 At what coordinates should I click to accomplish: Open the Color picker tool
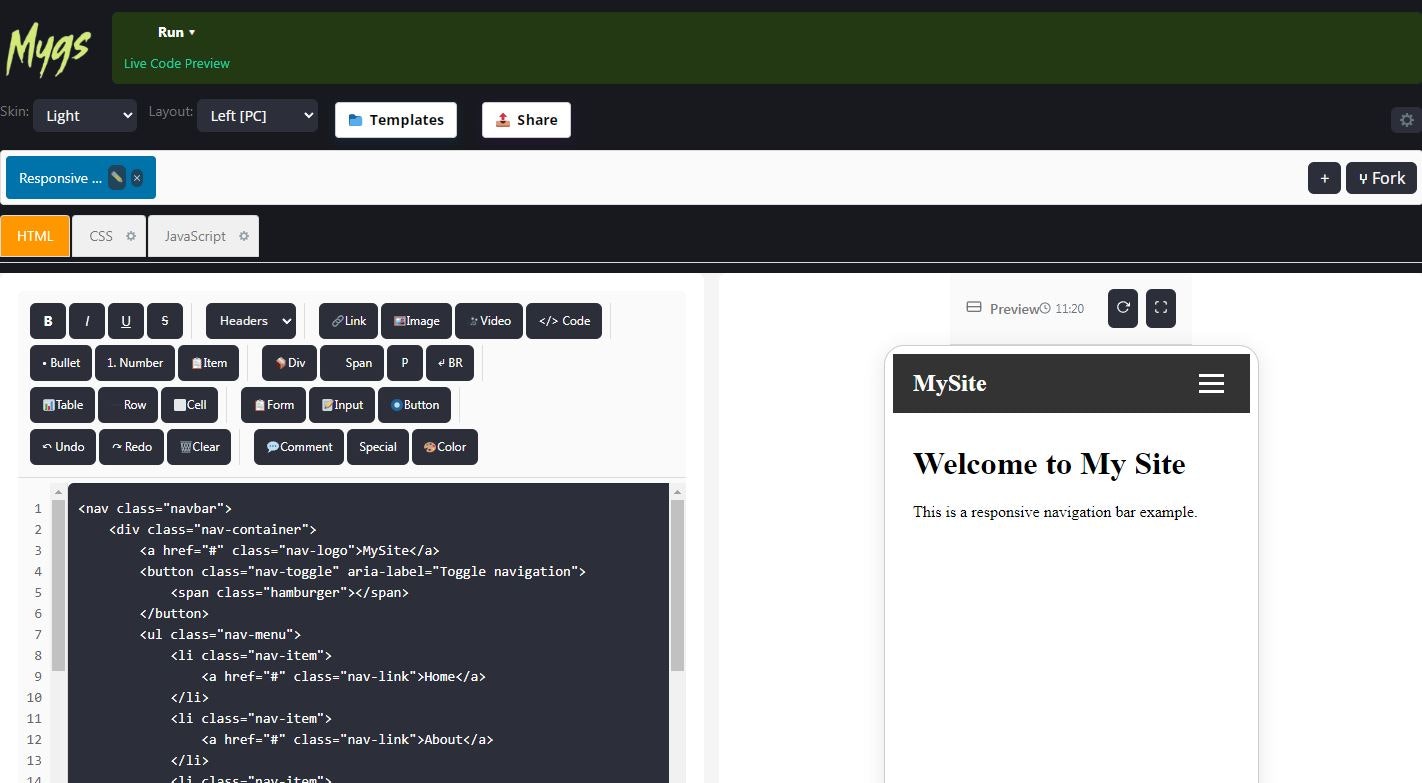point(445,447)
